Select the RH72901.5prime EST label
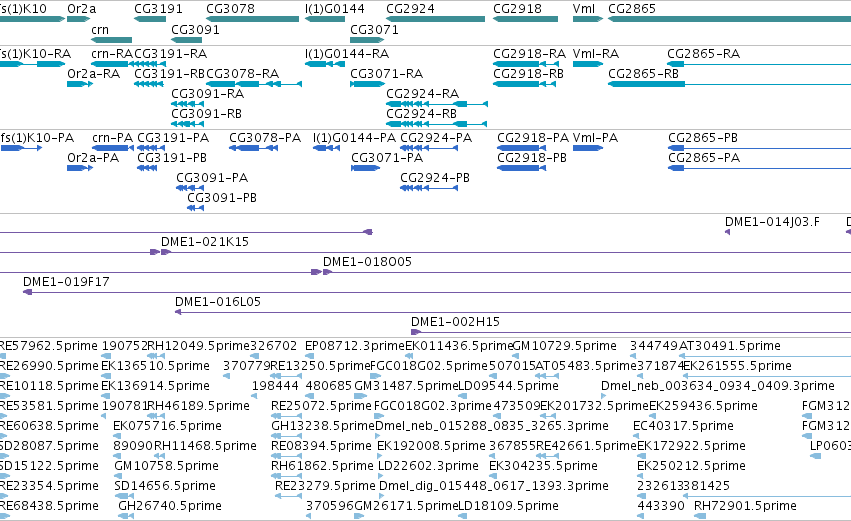 click(x=745, y=506)
